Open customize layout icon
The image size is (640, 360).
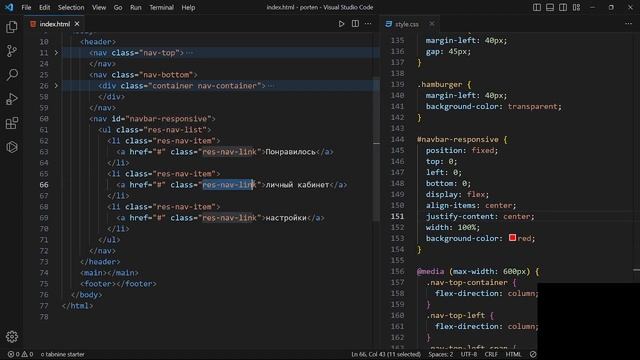(576, 7)
